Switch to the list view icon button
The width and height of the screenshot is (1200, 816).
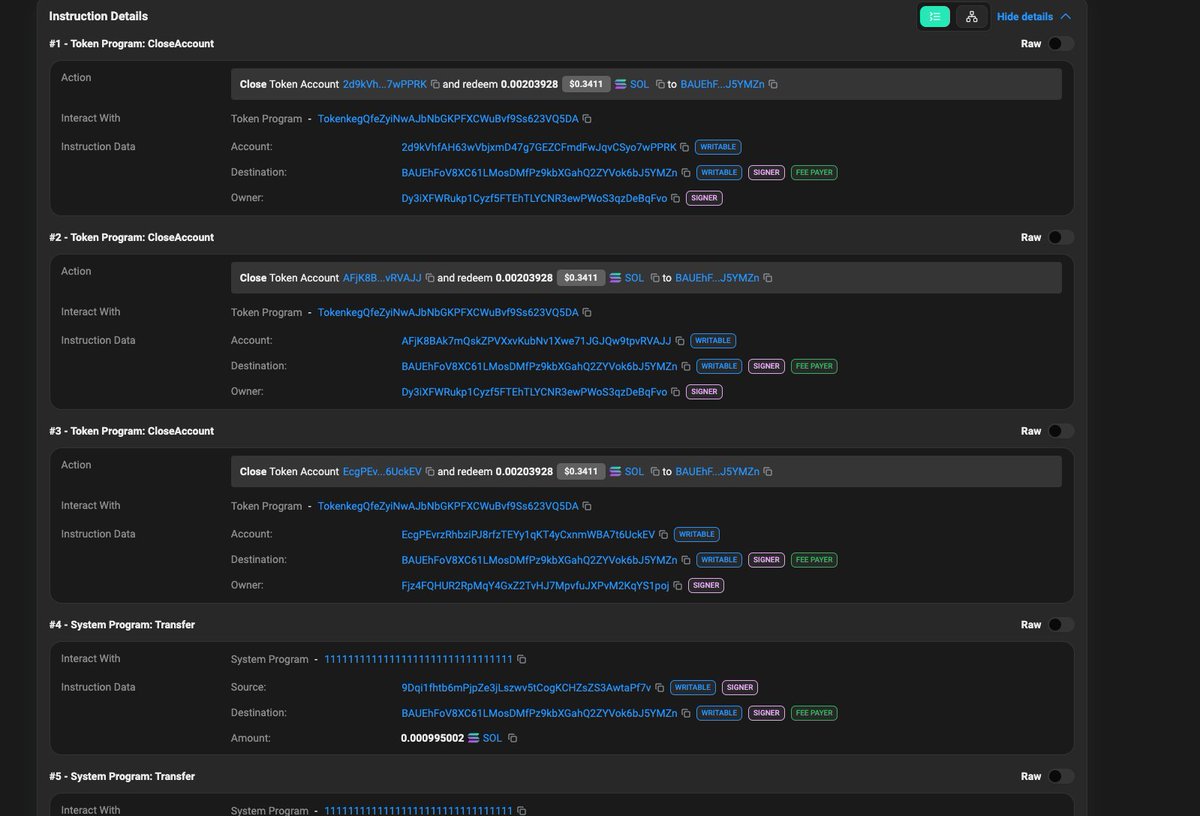point(935,16)
